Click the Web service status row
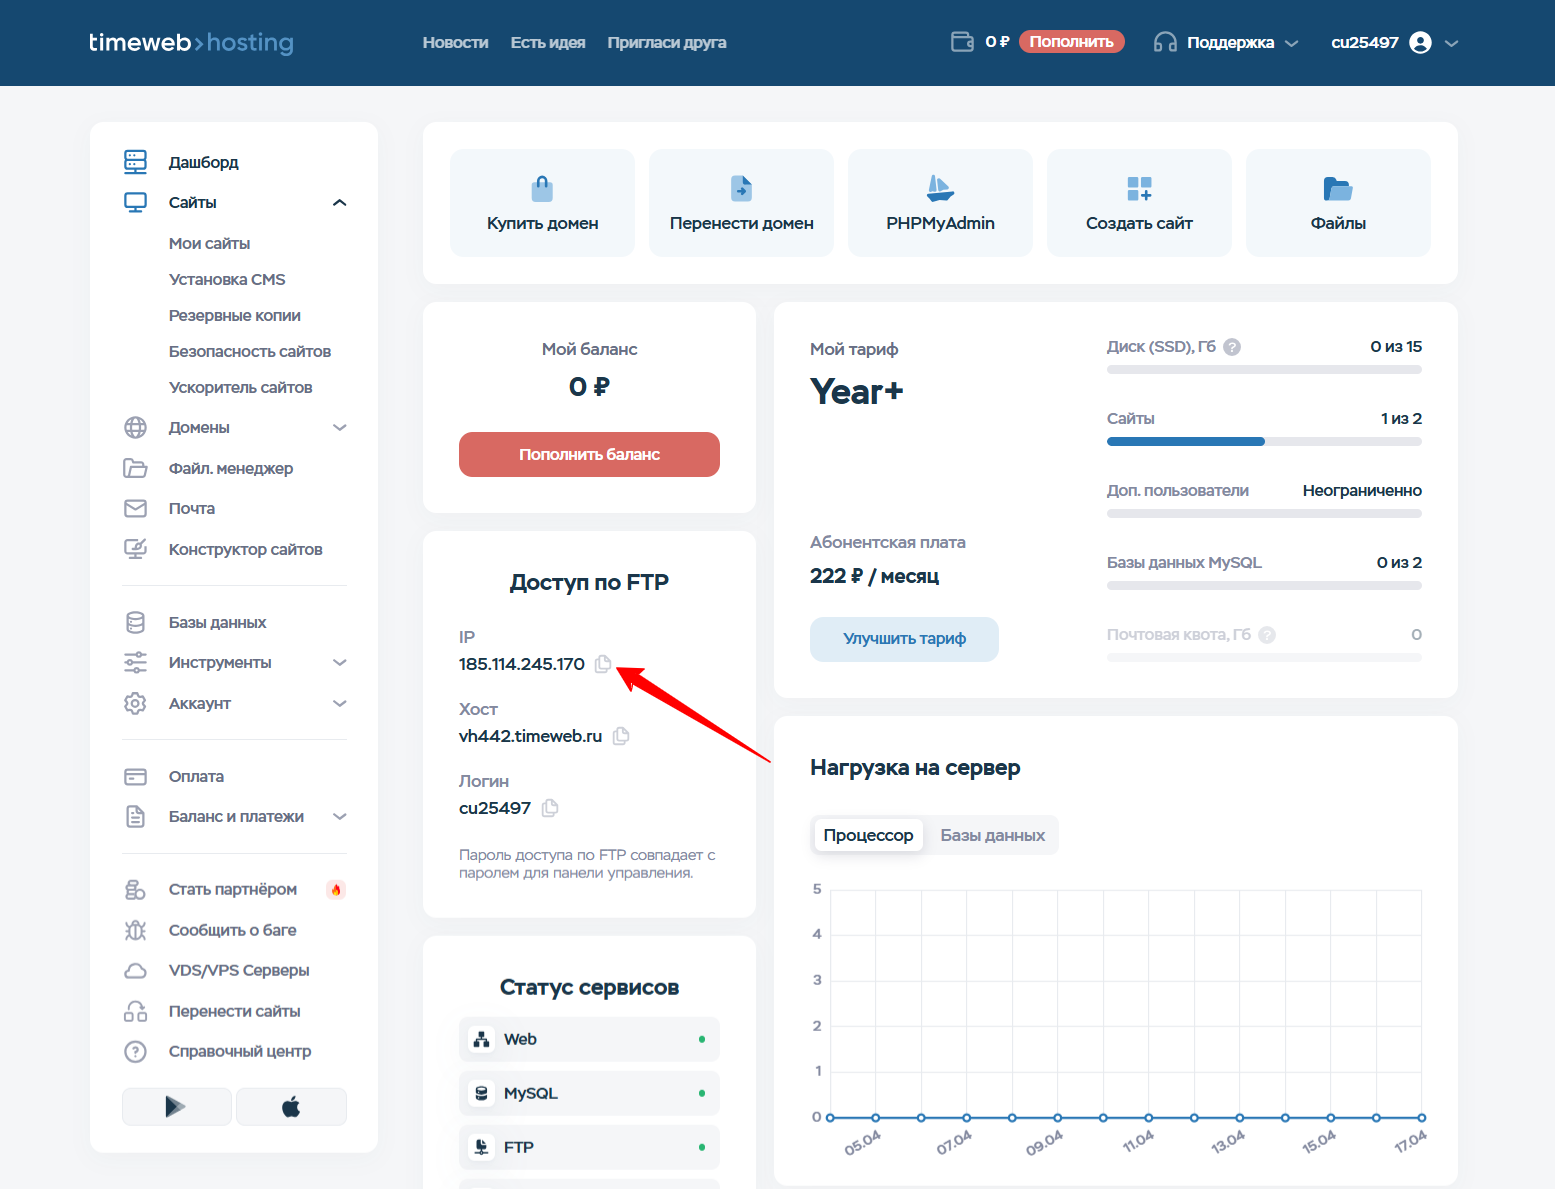Image resolution: width=1555 pixels, height=1189 pixels. click(589, 1040)
